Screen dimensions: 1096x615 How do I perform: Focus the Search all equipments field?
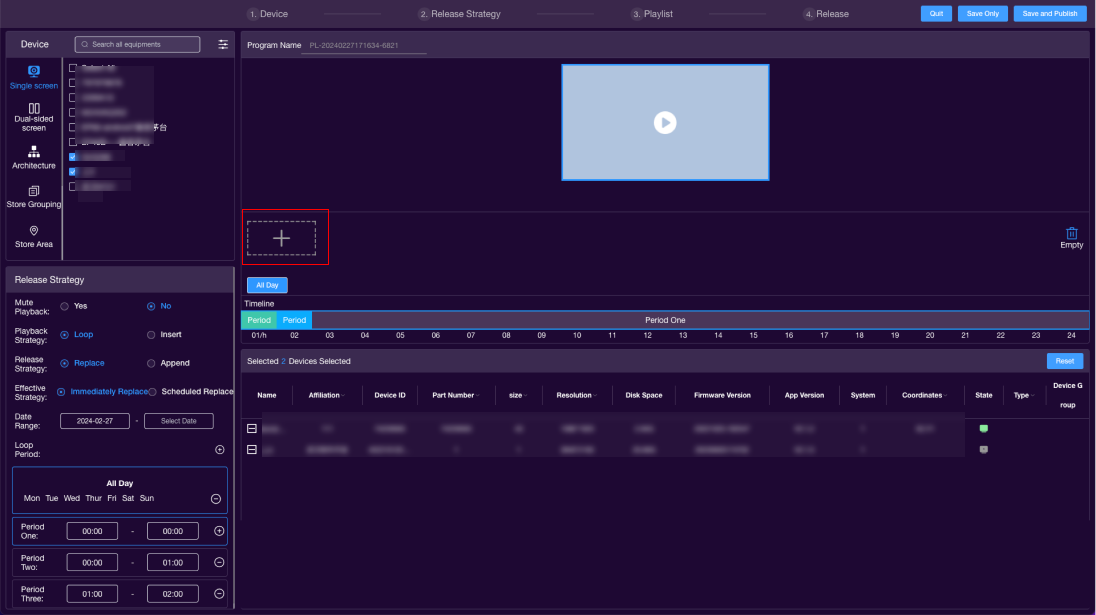137,45
